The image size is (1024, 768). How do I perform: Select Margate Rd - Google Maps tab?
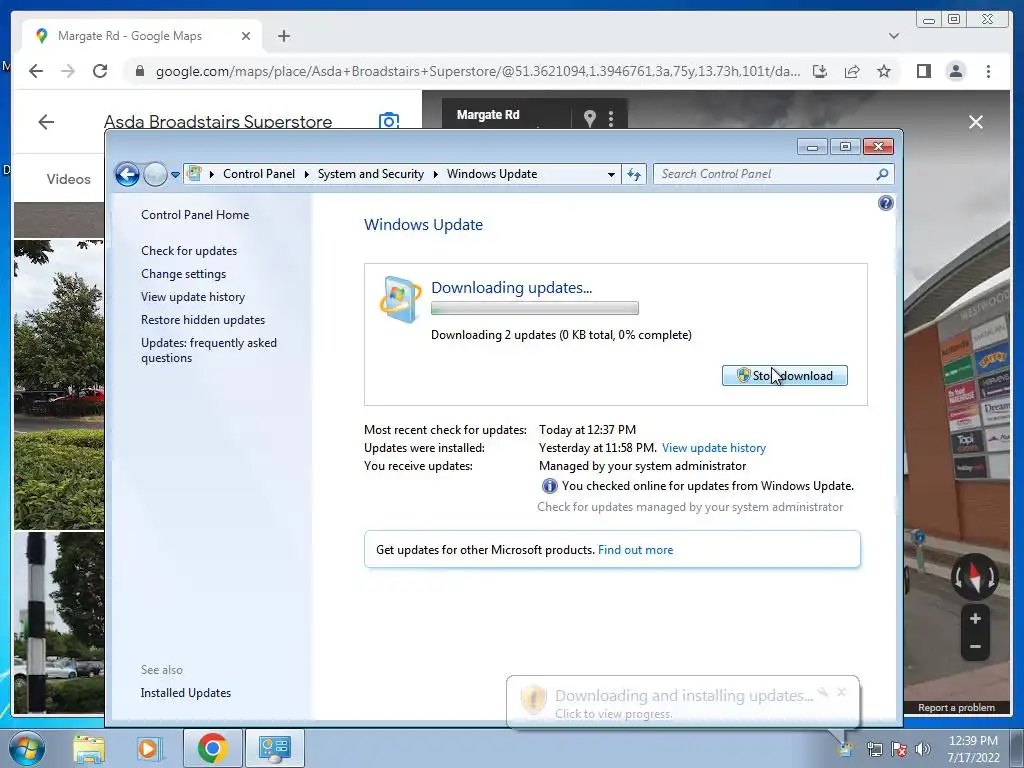coord(129,36)
